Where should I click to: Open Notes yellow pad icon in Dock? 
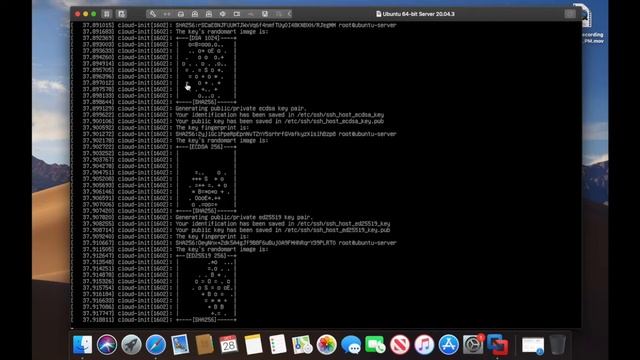[253, 345]
